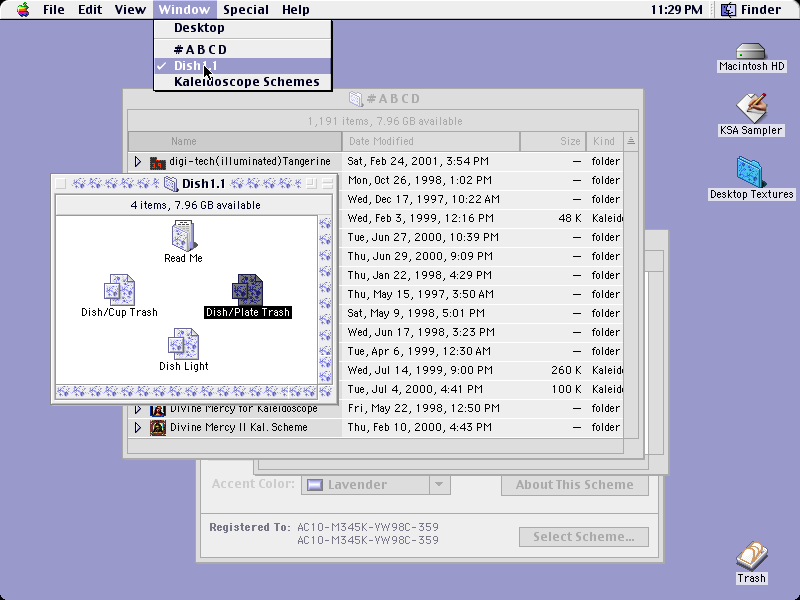
Task: Open the View menu
Action: point(130,10)
